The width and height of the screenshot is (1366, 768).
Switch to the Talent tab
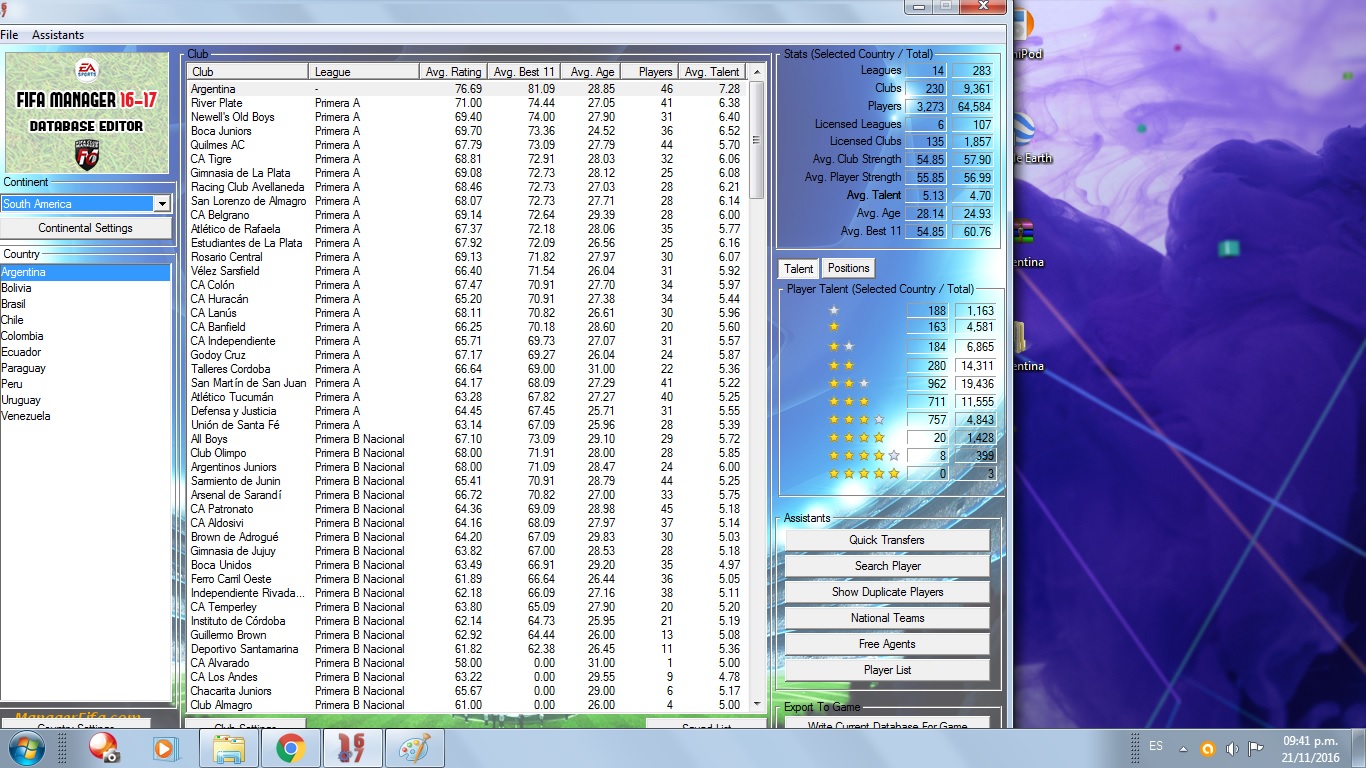point(798,268)
